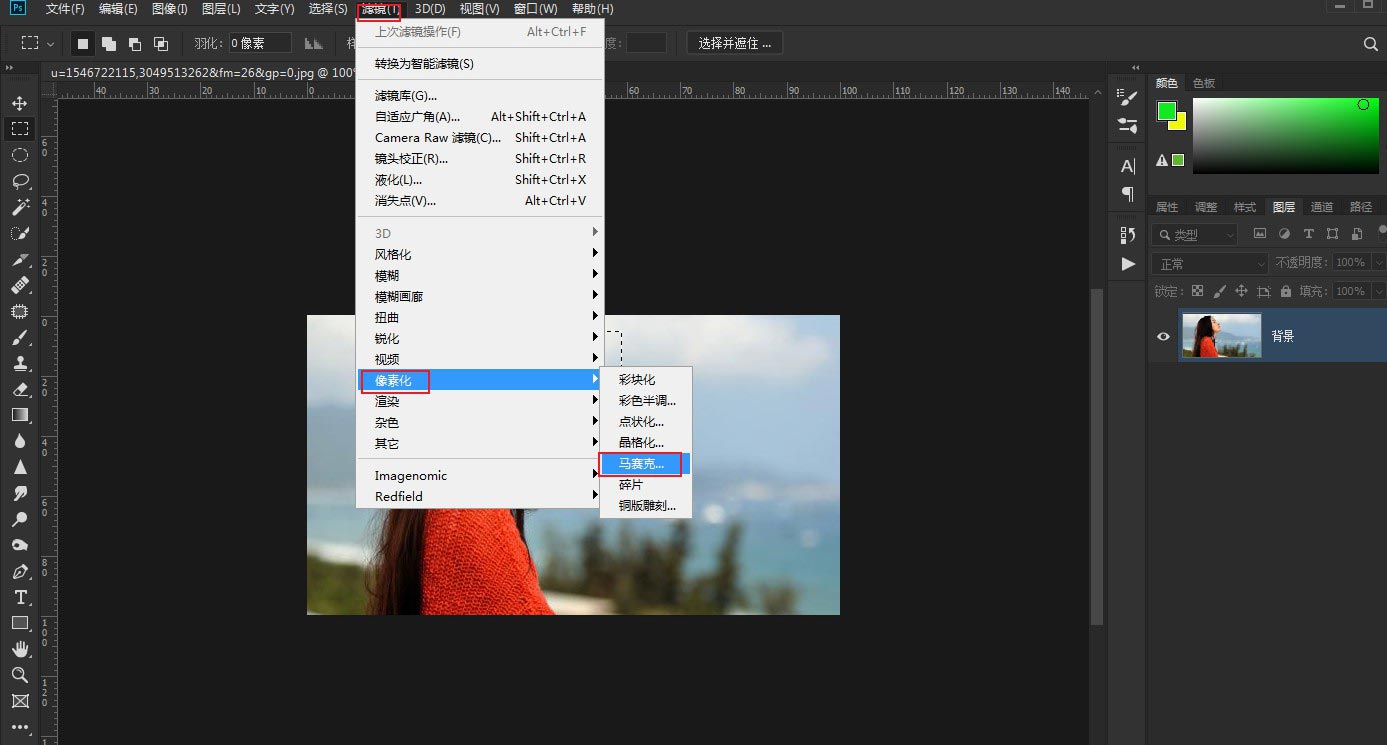The image size is (1387, 745).
Task: Select the Horizontal Type tool
Action: pos(20,595)
